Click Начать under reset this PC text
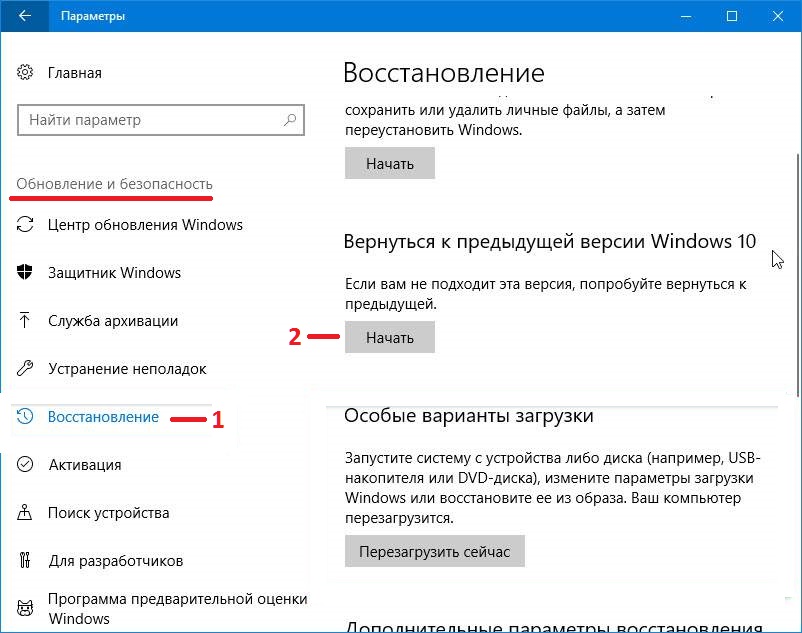The image size is (802, 633). (x=390, y=163)
